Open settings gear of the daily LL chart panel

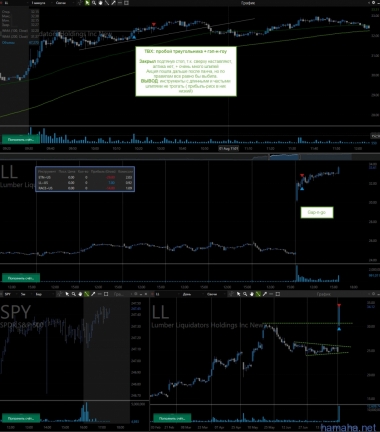(373, 294)
